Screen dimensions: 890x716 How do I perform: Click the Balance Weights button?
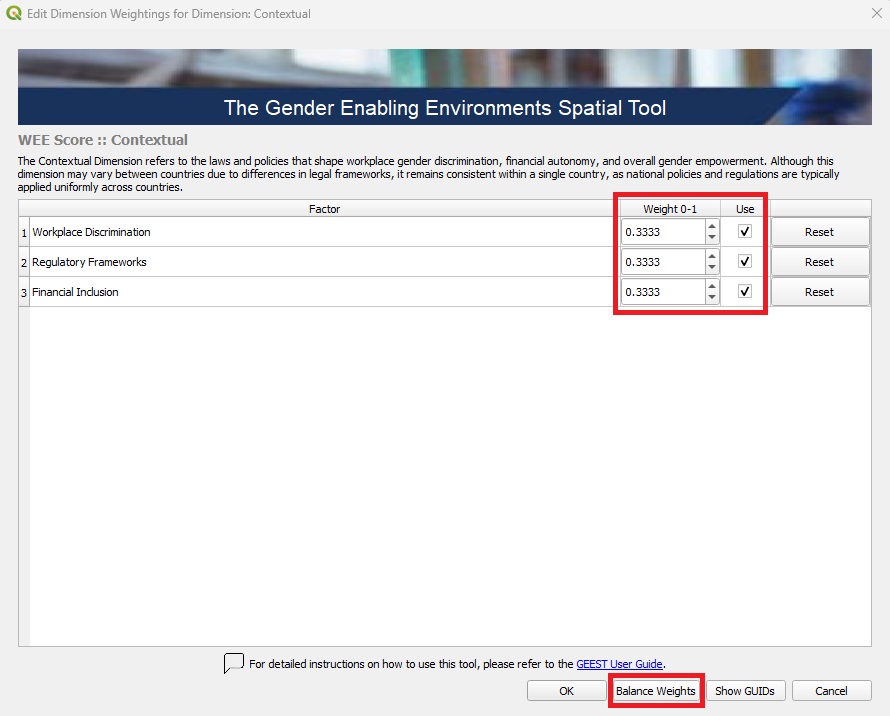[656, 690]
